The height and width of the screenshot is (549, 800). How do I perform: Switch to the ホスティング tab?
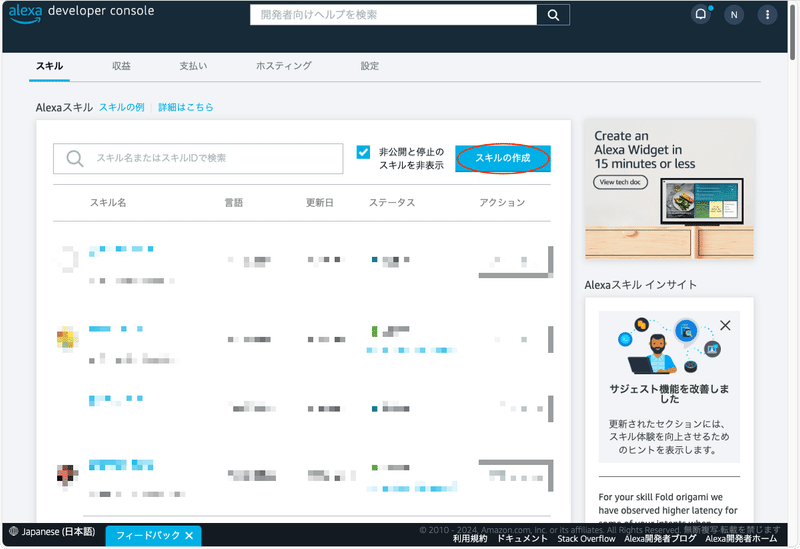tap(284, 66)
